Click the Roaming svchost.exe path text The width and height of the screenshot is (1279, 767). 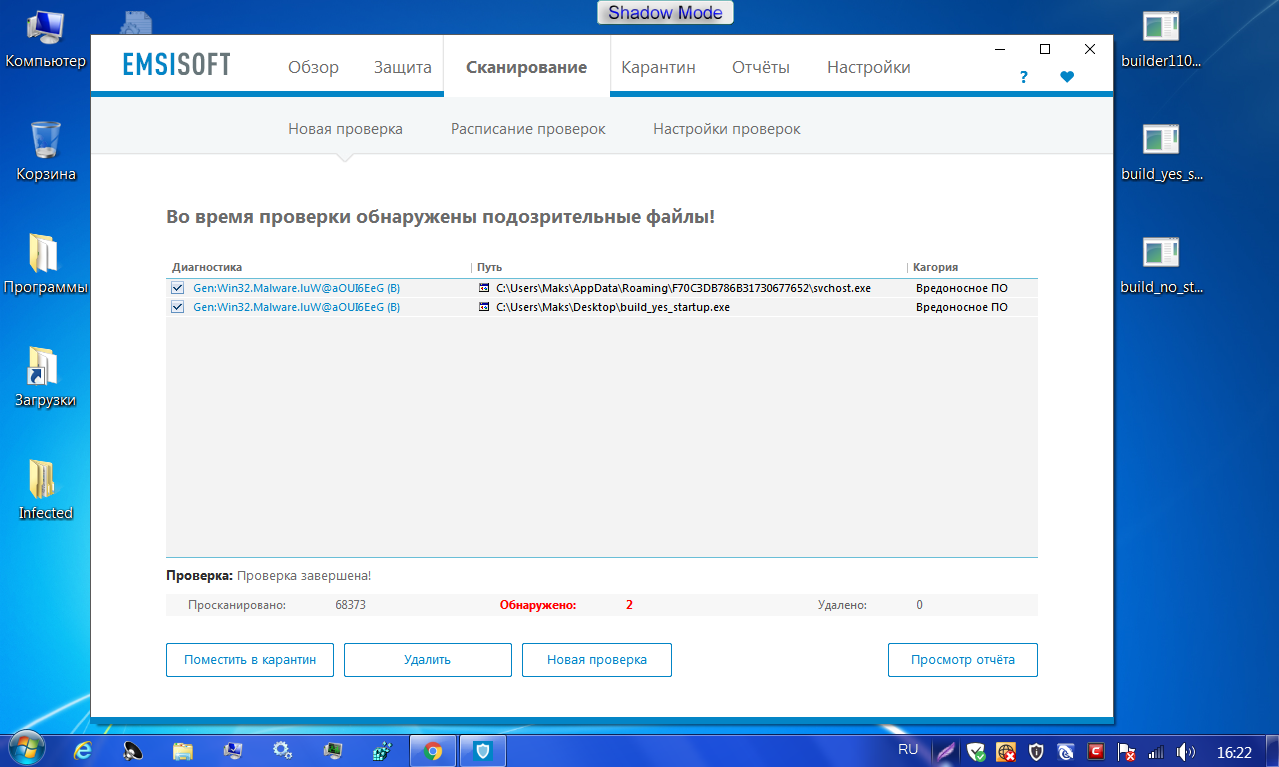(683, 288)
